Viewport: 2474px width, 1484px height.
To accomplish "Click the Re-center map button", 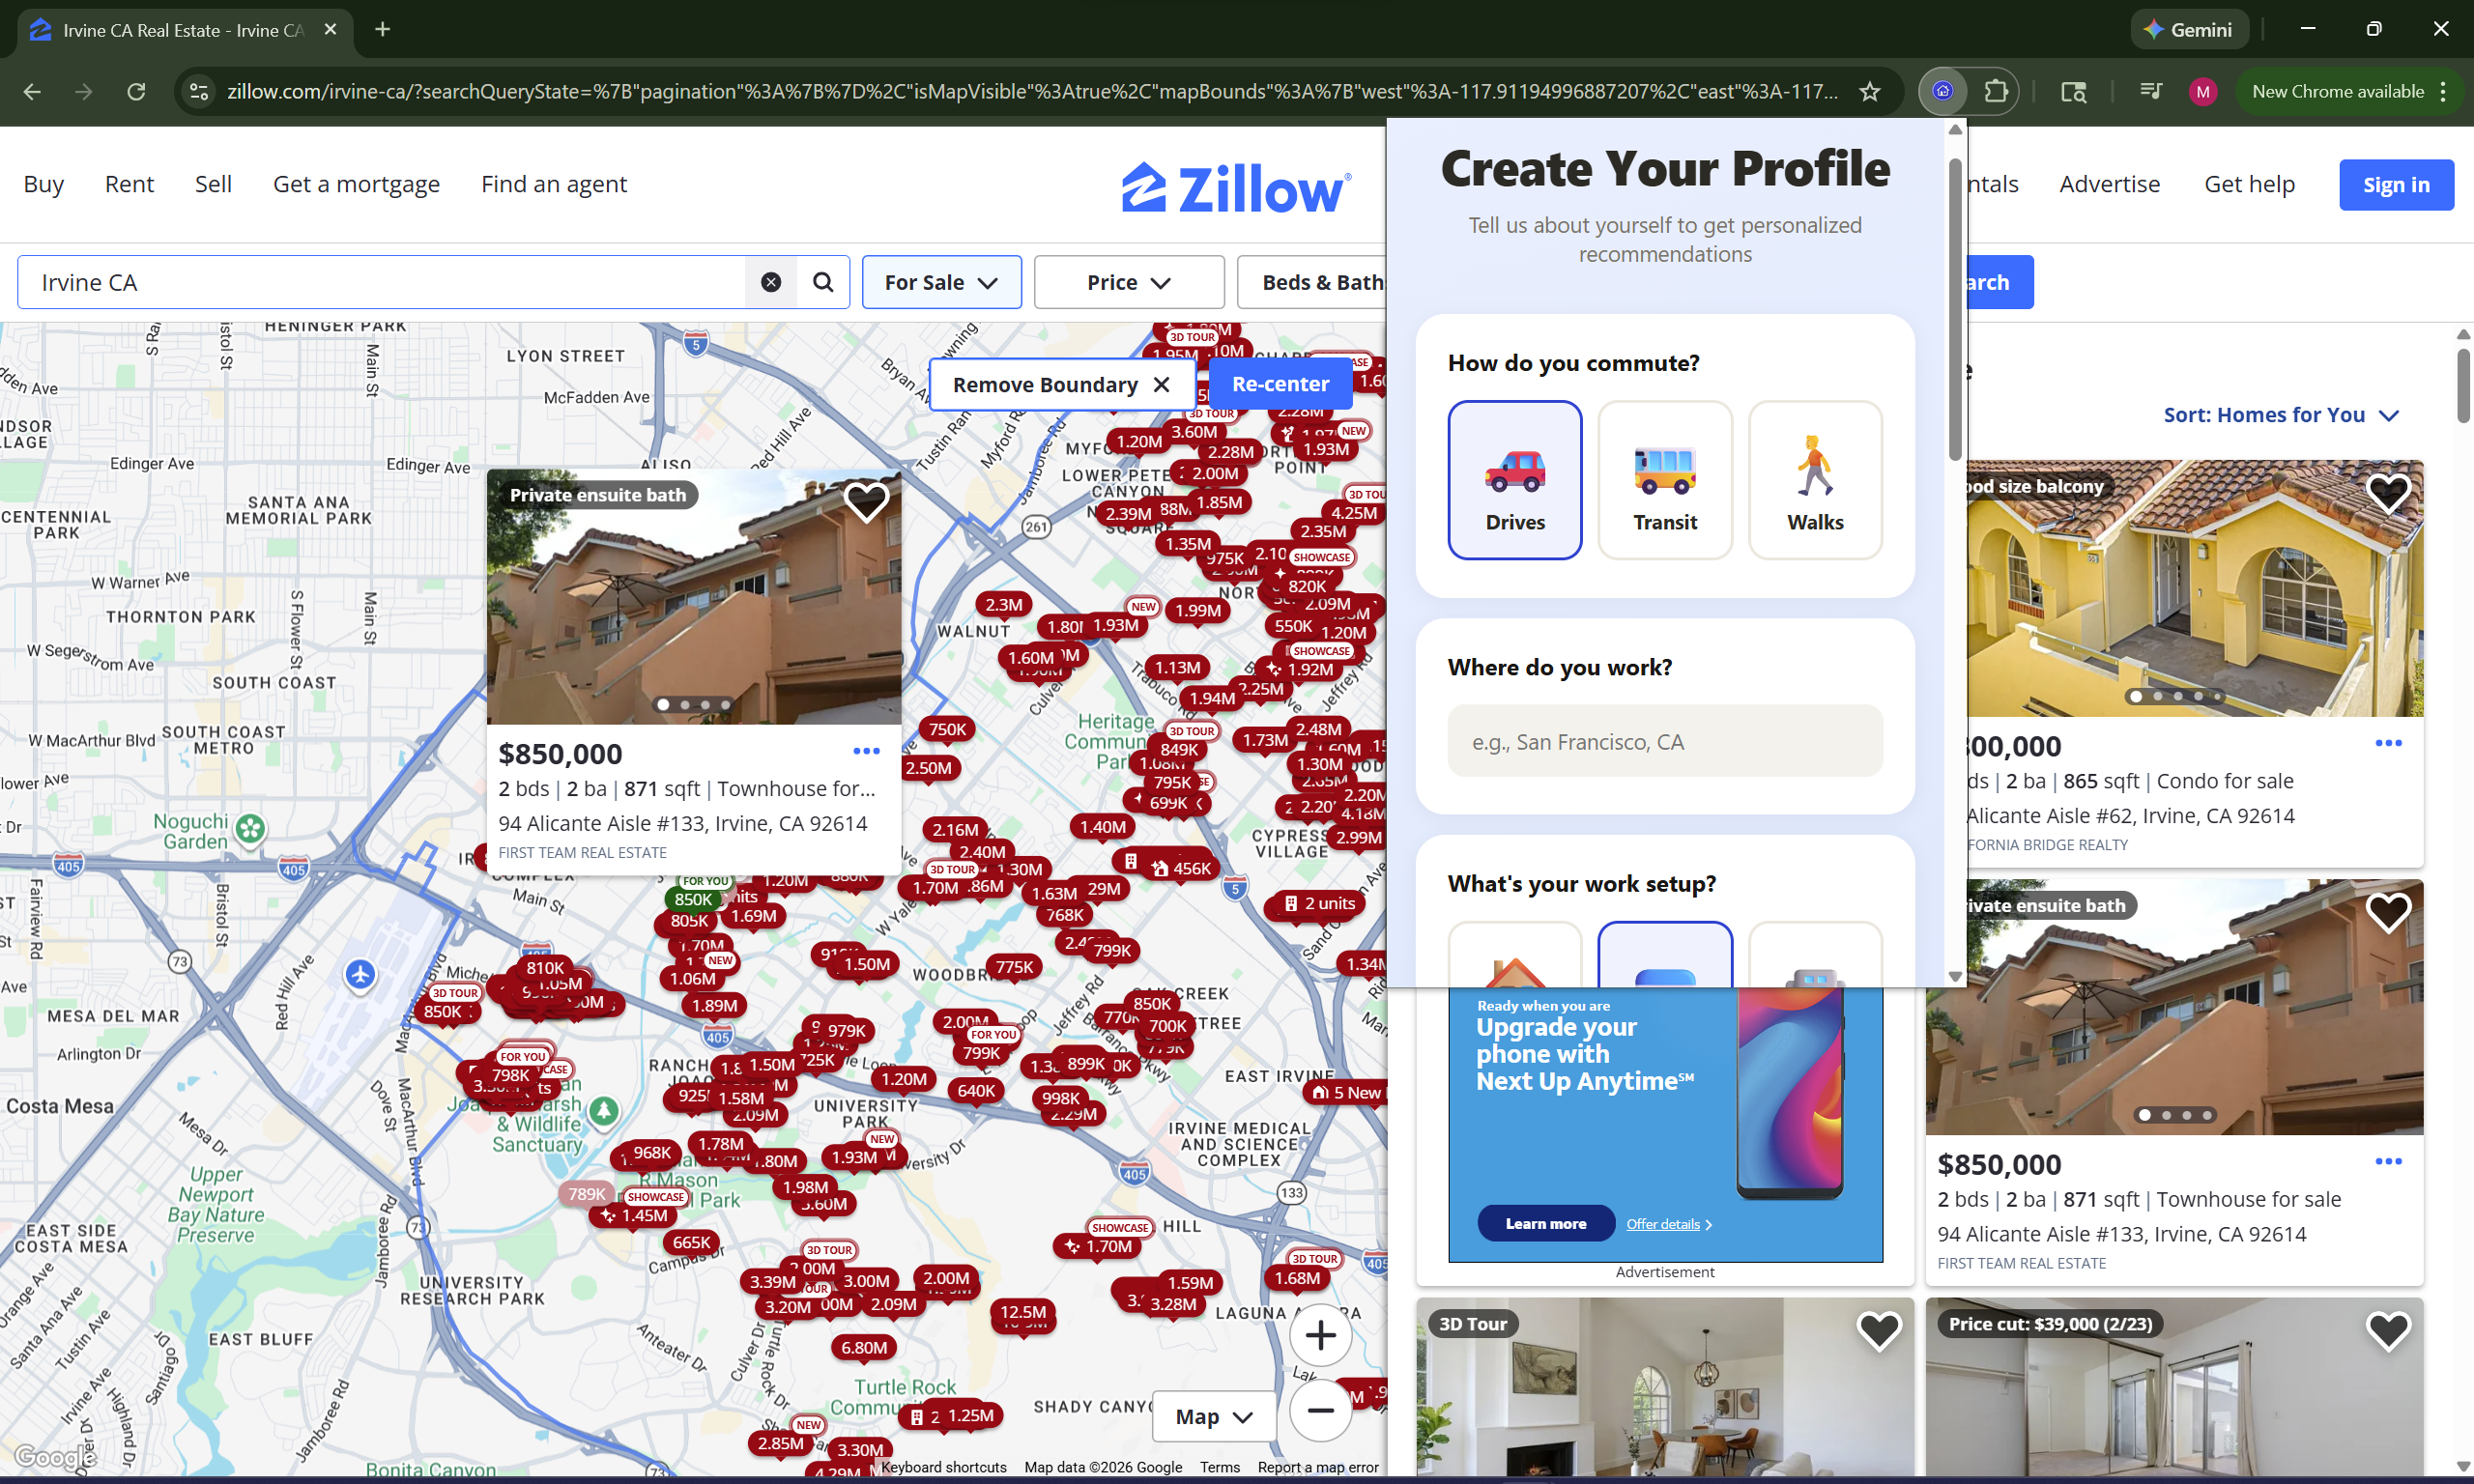I will [x=1279, y=384].
